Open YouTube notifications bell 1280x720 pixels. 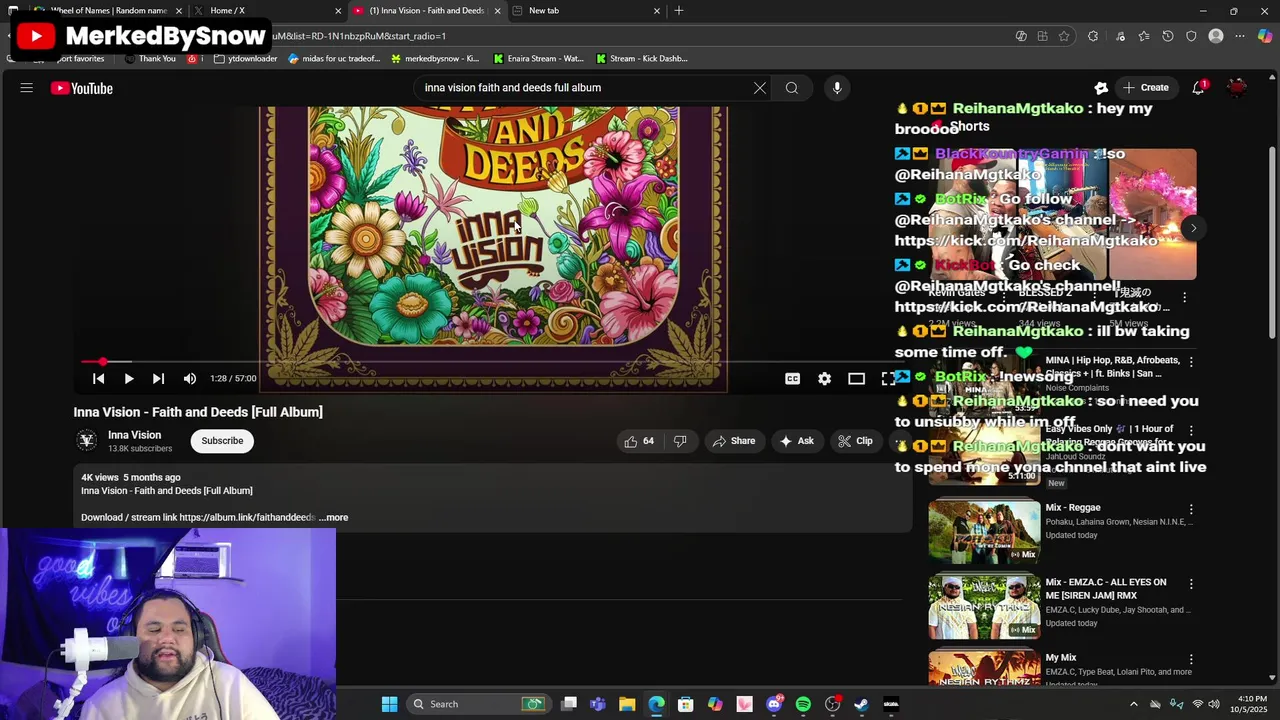click(x=1198, y=88)
